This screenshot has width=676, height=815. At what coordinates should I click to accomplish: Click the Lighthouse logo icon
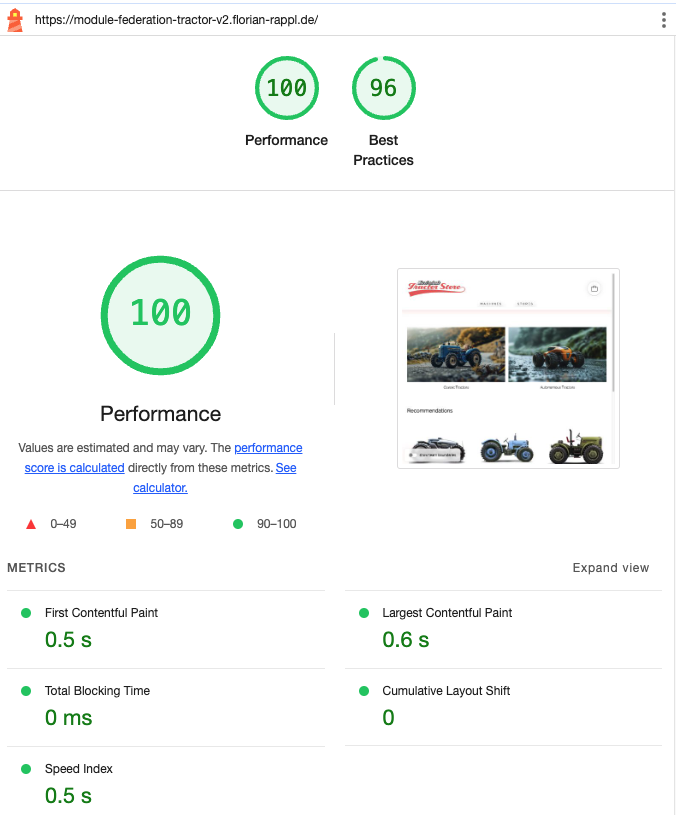point(15,20)
